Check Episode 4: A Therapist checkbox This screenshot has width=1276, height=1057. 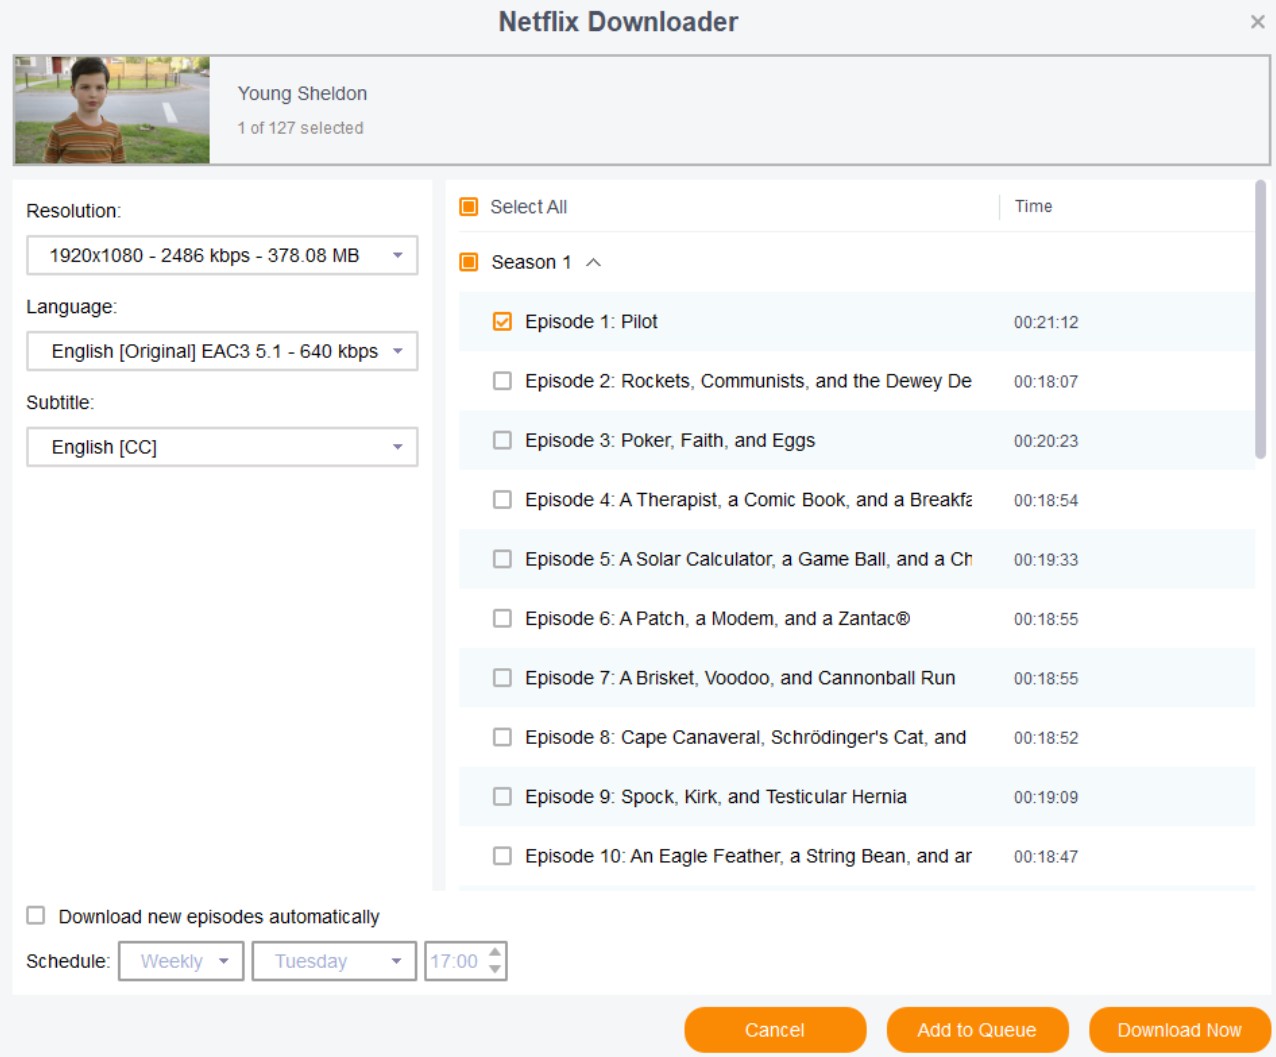[x=502, y=500]
